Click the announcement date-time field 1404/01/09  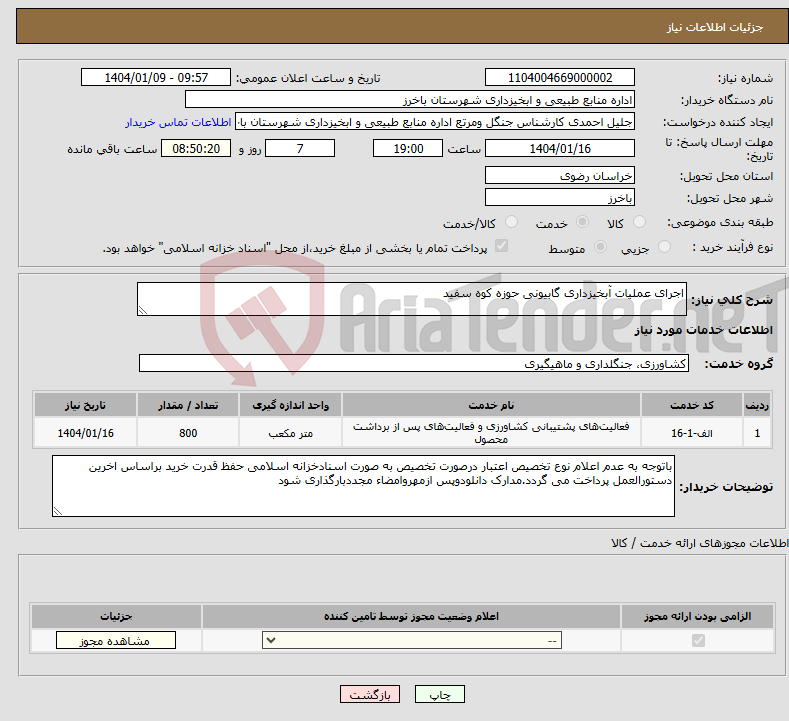click(156, 77)
